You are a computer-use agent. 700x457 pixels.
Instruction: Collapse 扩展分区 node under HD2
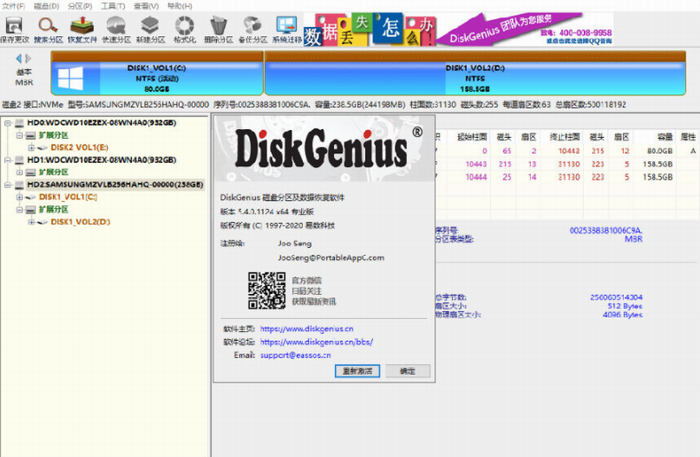[19, 209]
